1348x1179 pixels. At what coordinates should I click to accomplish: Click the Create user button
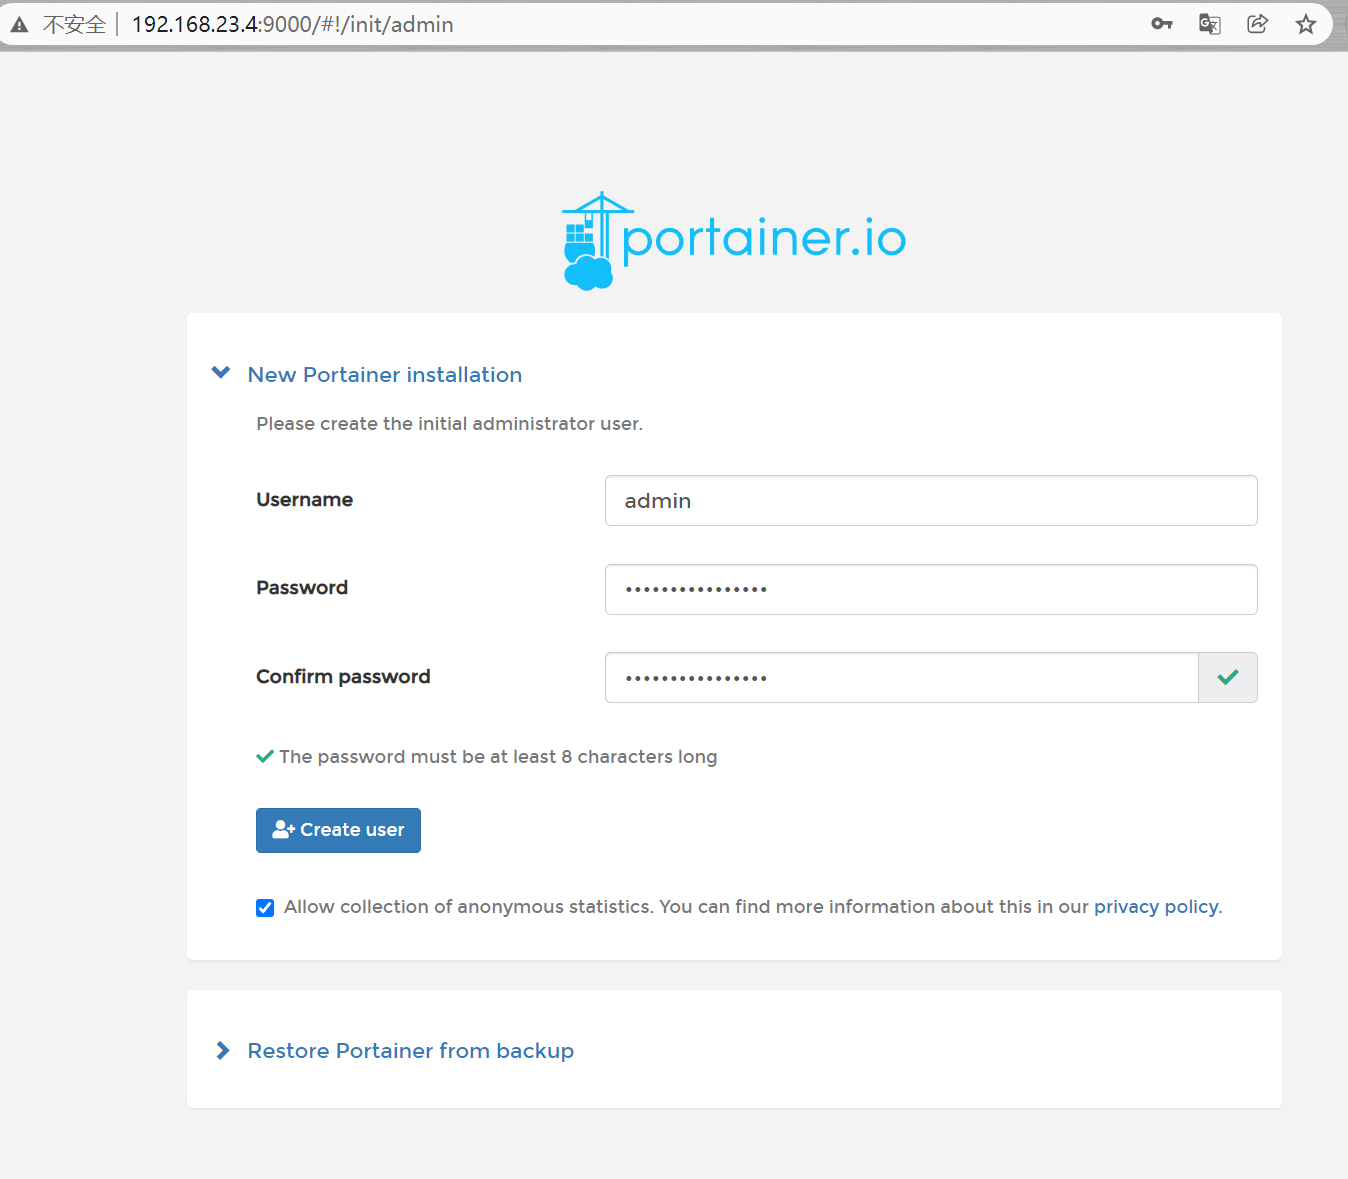coord(338,830)
